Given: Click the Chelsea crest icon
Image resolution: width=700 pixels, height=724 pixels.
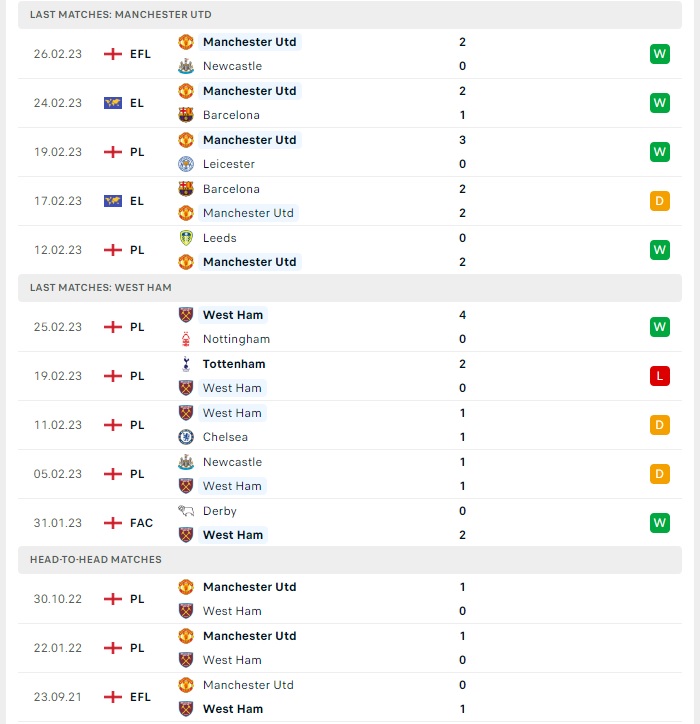Looking at the screenshot, I should coord(186,437).
